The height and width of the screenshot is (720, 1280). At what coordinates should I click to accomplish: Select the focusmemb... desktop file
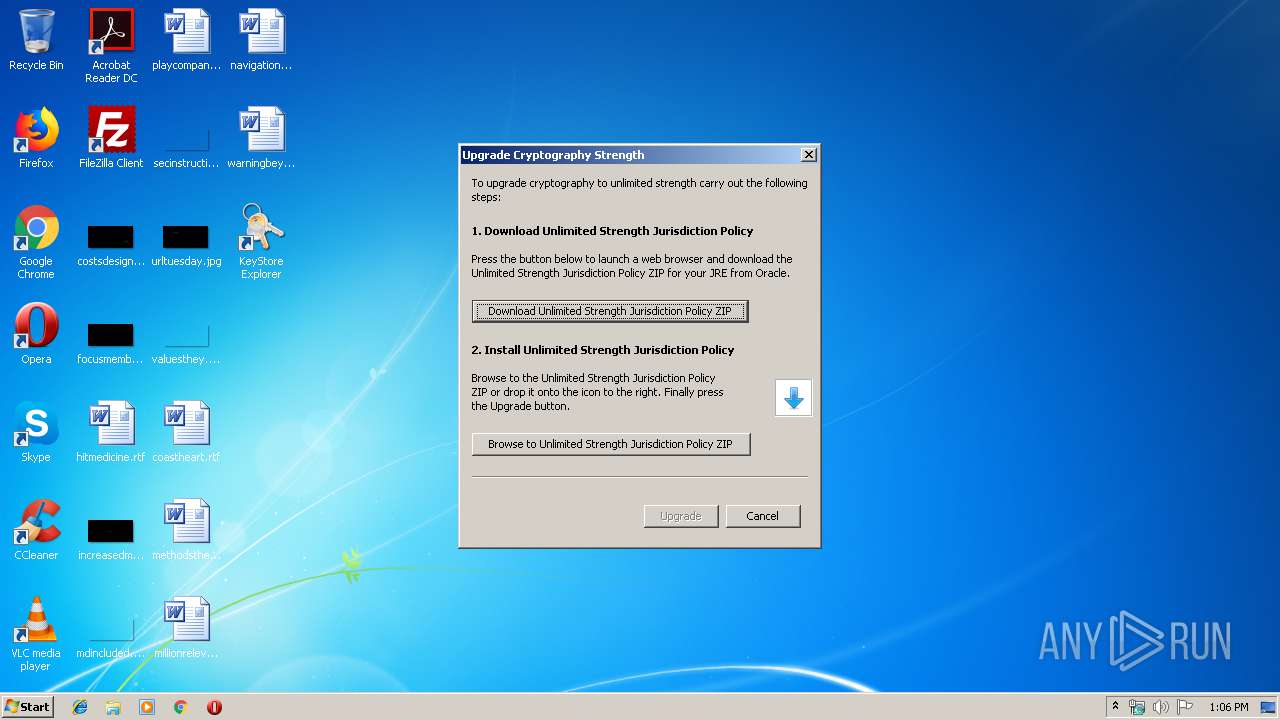point(111,341)
